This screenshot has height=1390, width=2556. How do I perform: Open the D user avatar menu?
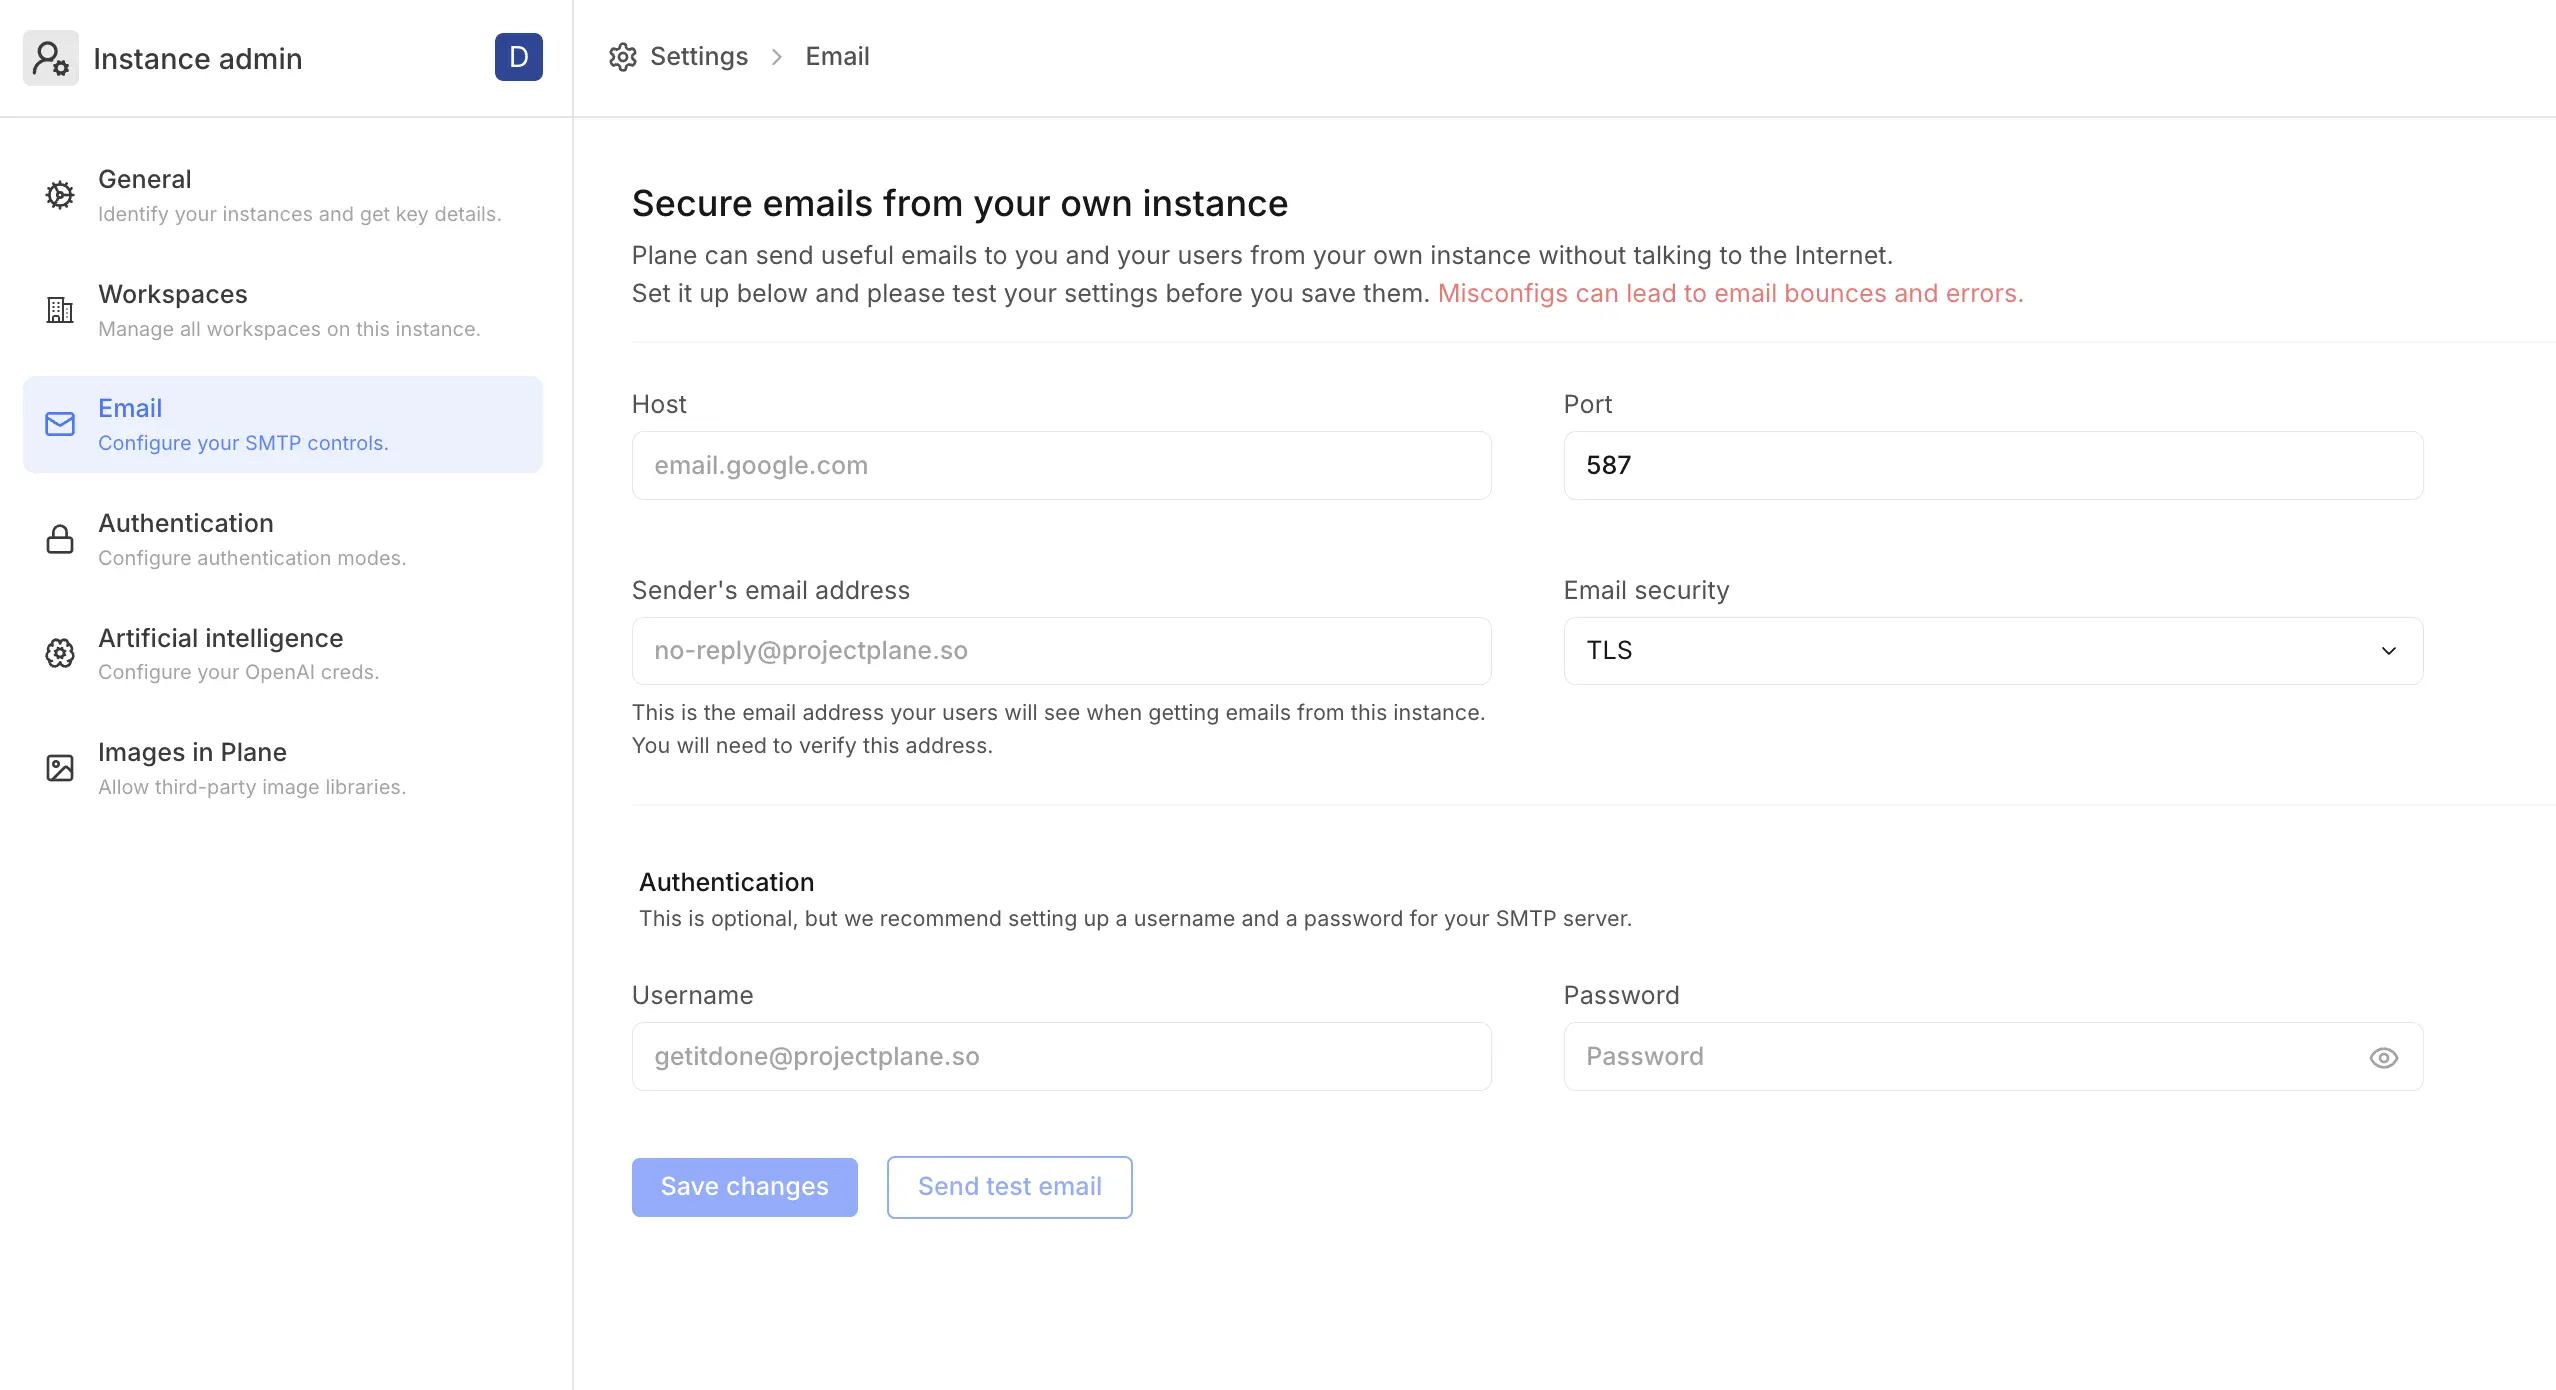coord(518,57)
